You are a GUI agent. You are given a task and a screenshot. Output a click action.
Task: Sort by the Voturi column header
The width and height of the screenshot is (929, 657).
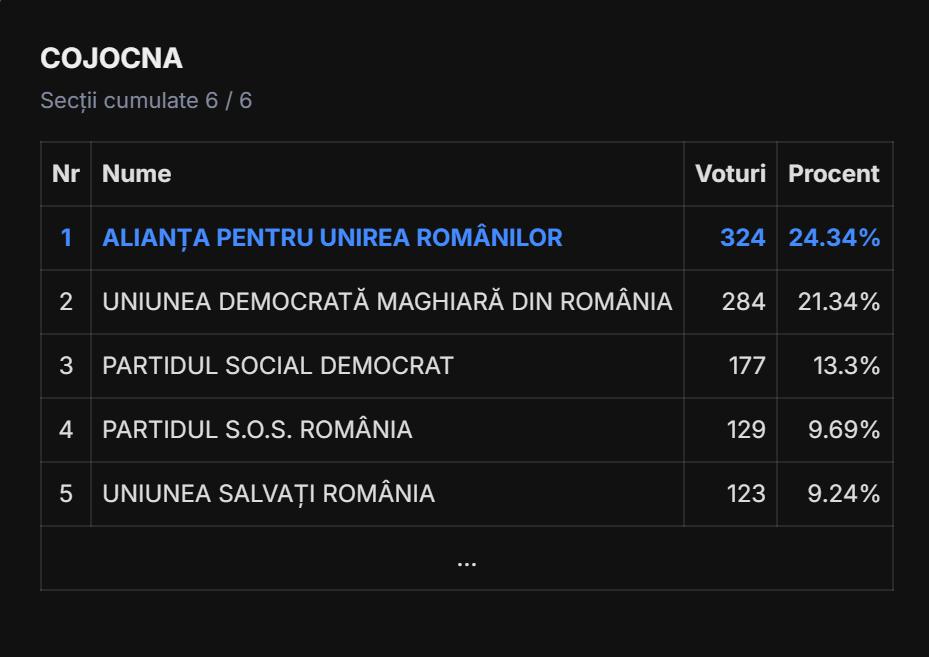coord(730,174)
